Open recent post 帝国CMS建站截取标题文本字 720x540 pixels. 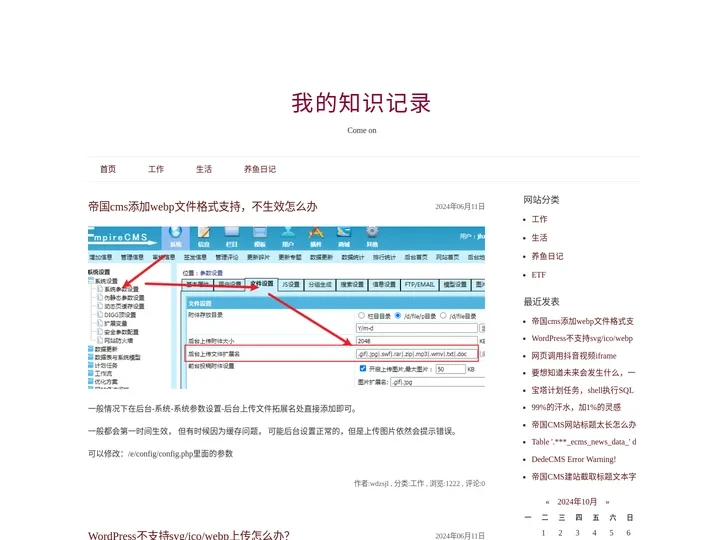point(584,477)
